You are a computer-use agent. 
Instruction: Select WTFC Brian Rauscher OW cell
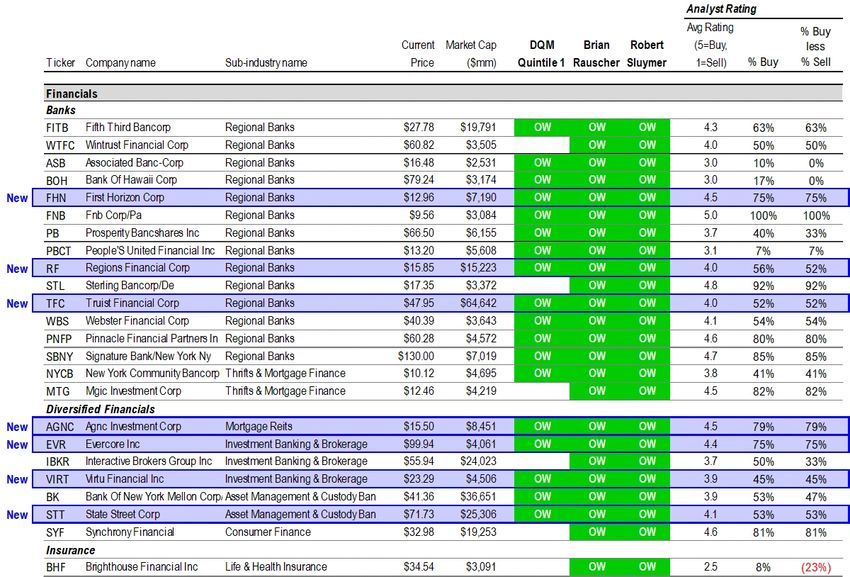(x=597, y=145)
